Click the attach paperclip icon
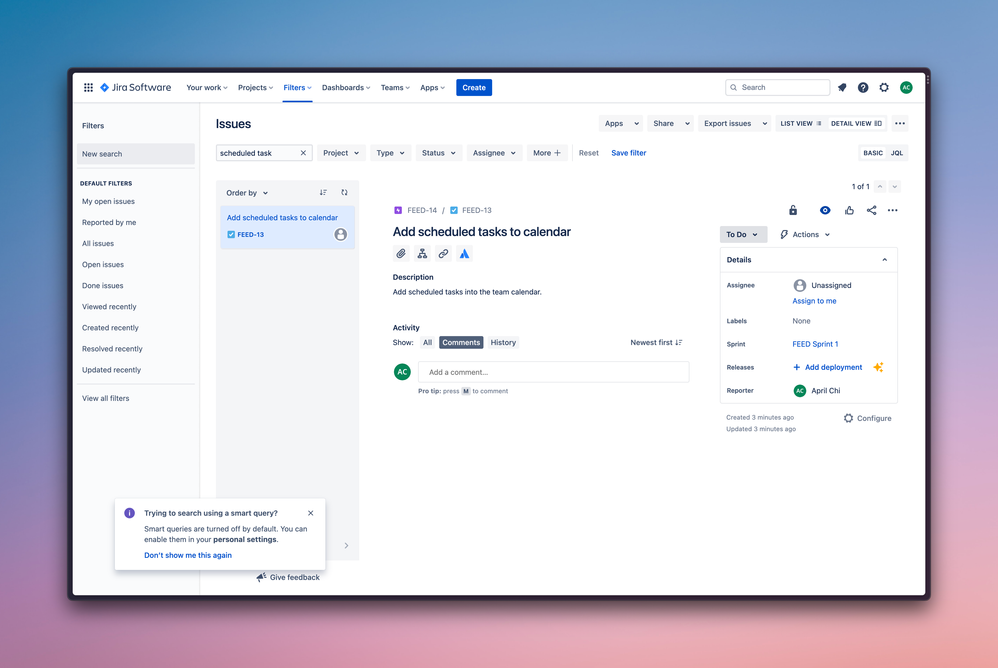998x668 pixels. pos(401,254)
